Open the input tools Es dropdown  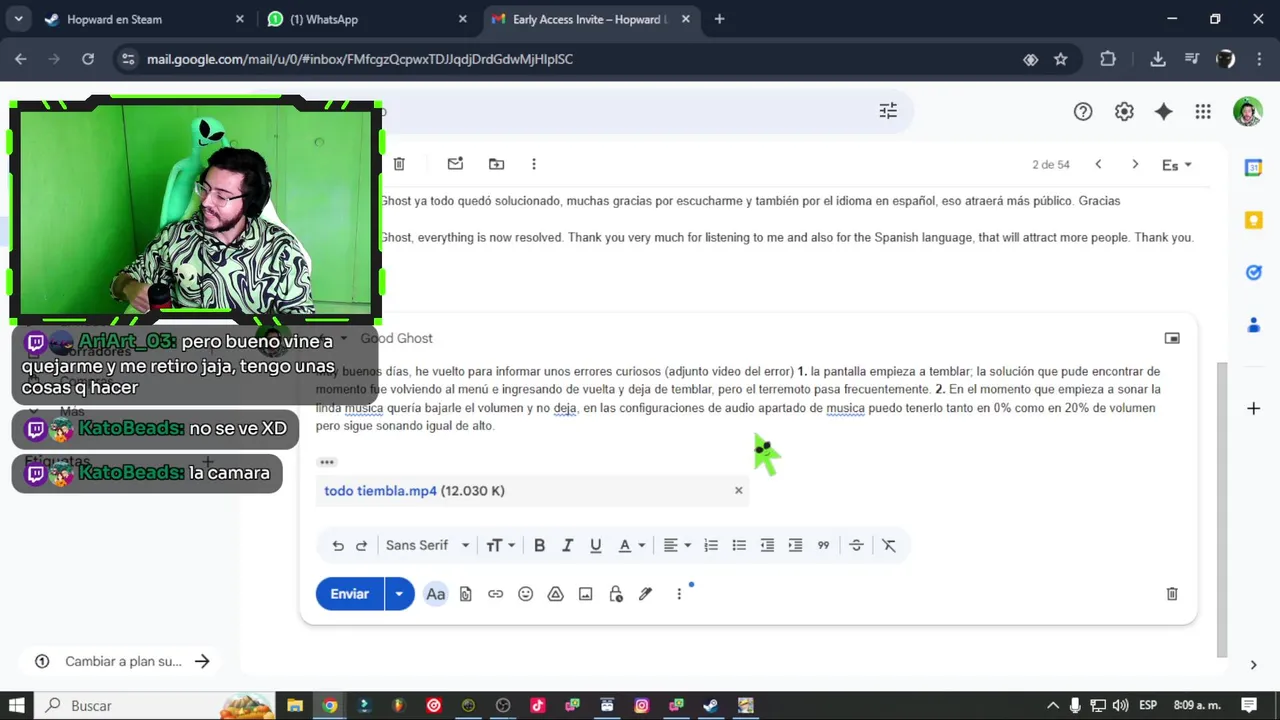[1177, 165]
